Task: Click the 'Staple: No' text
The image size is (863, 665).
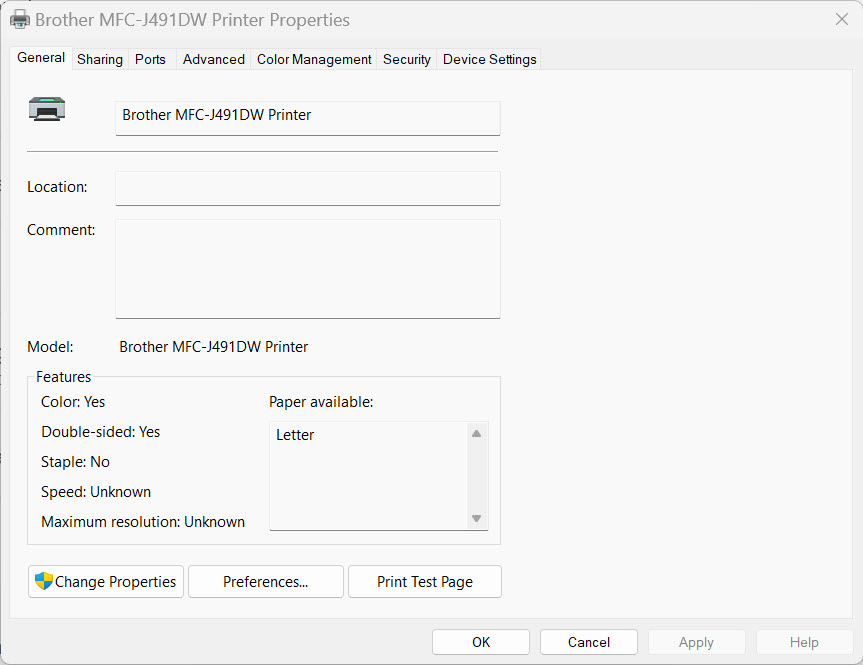Action: (x=75, y=462)
